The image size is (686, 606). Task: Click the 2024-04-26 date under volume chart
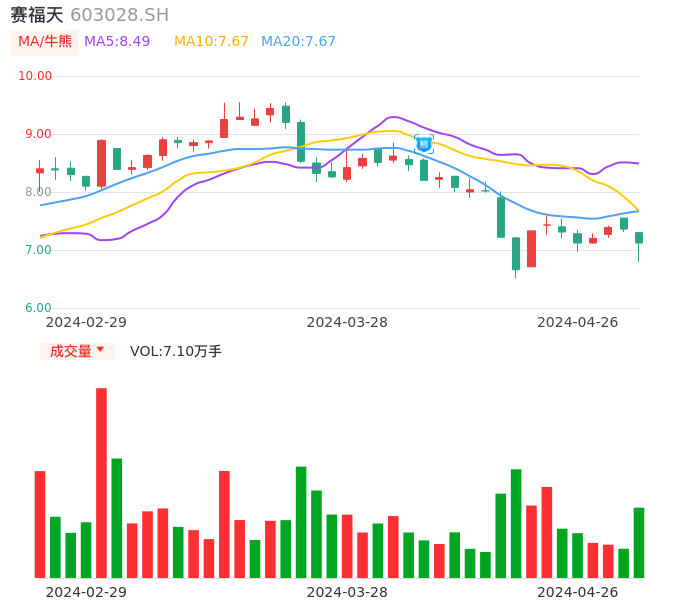click(578, 592)
